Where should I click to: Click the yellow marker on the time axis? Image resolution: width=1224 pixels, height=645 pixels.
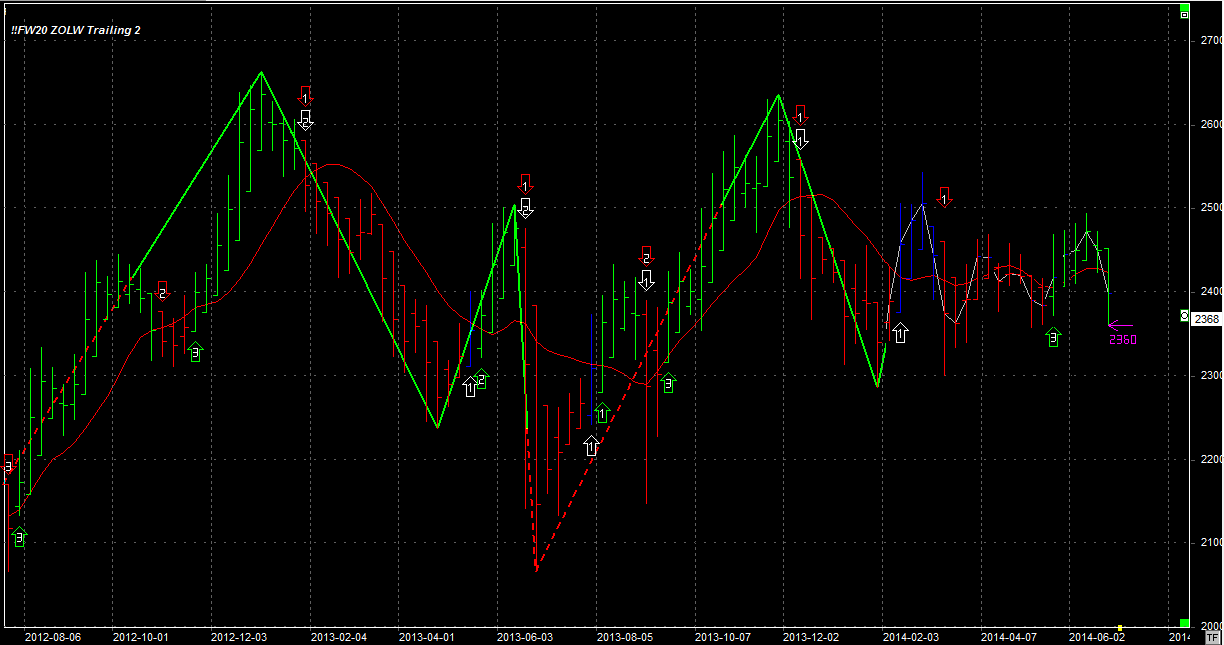[1119, 628]
